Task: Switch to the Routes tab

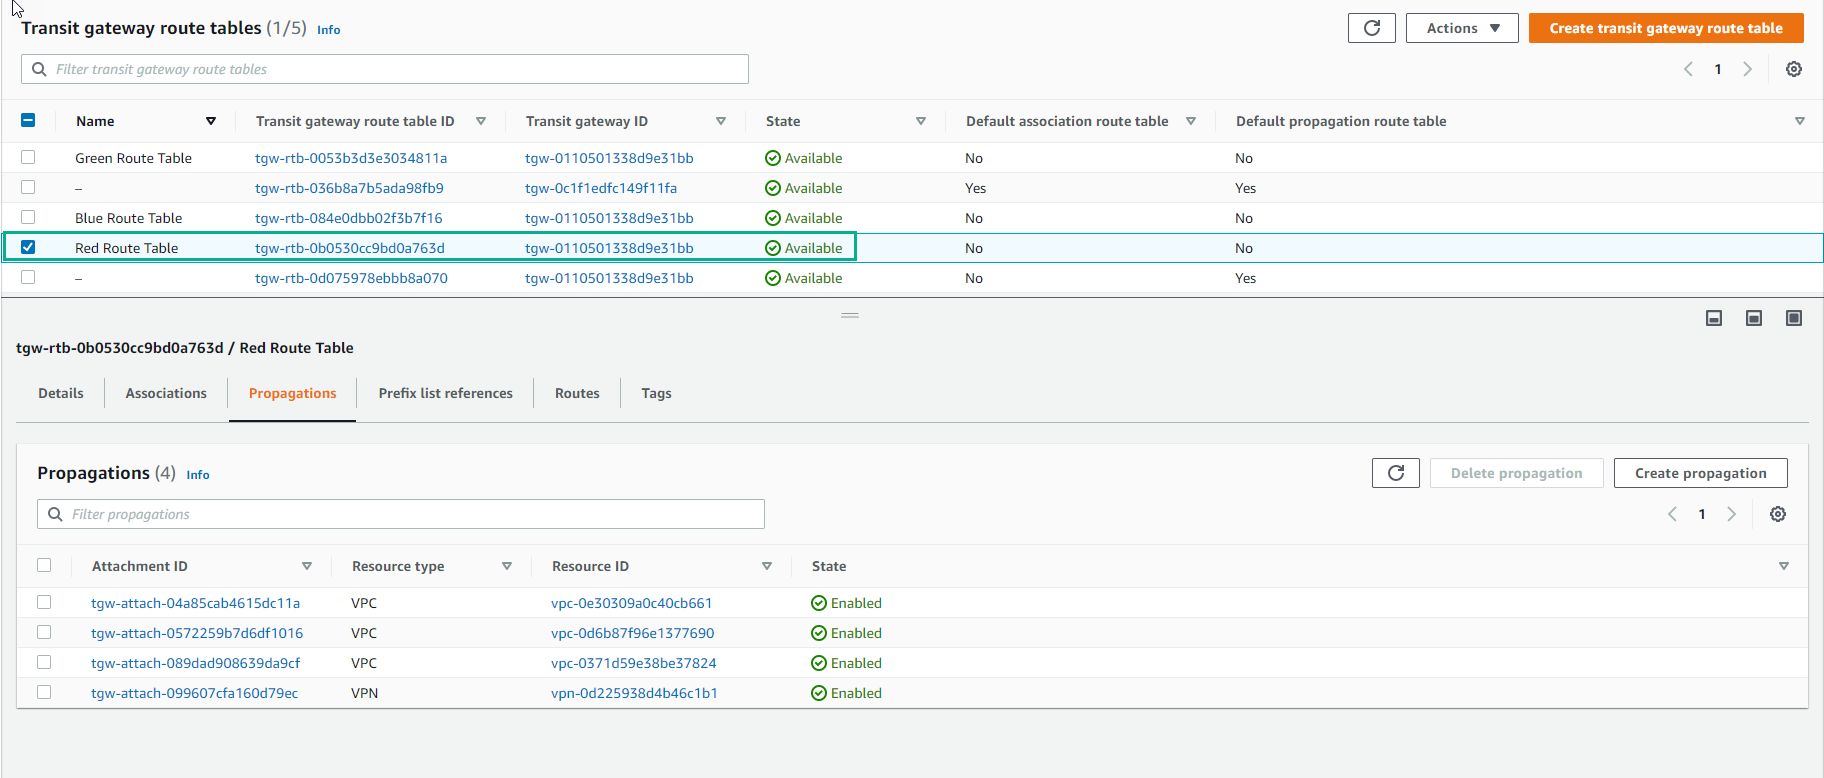Action: [x=577, y=393]
